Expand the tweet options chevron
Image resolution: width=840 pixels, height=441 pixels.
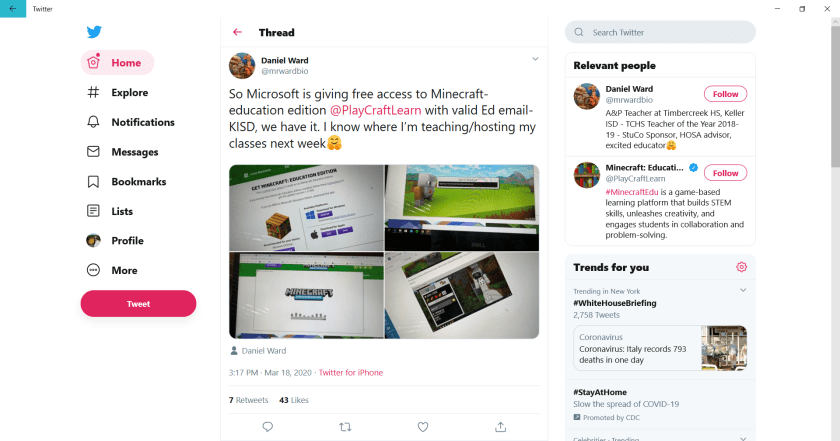point(535,59)
